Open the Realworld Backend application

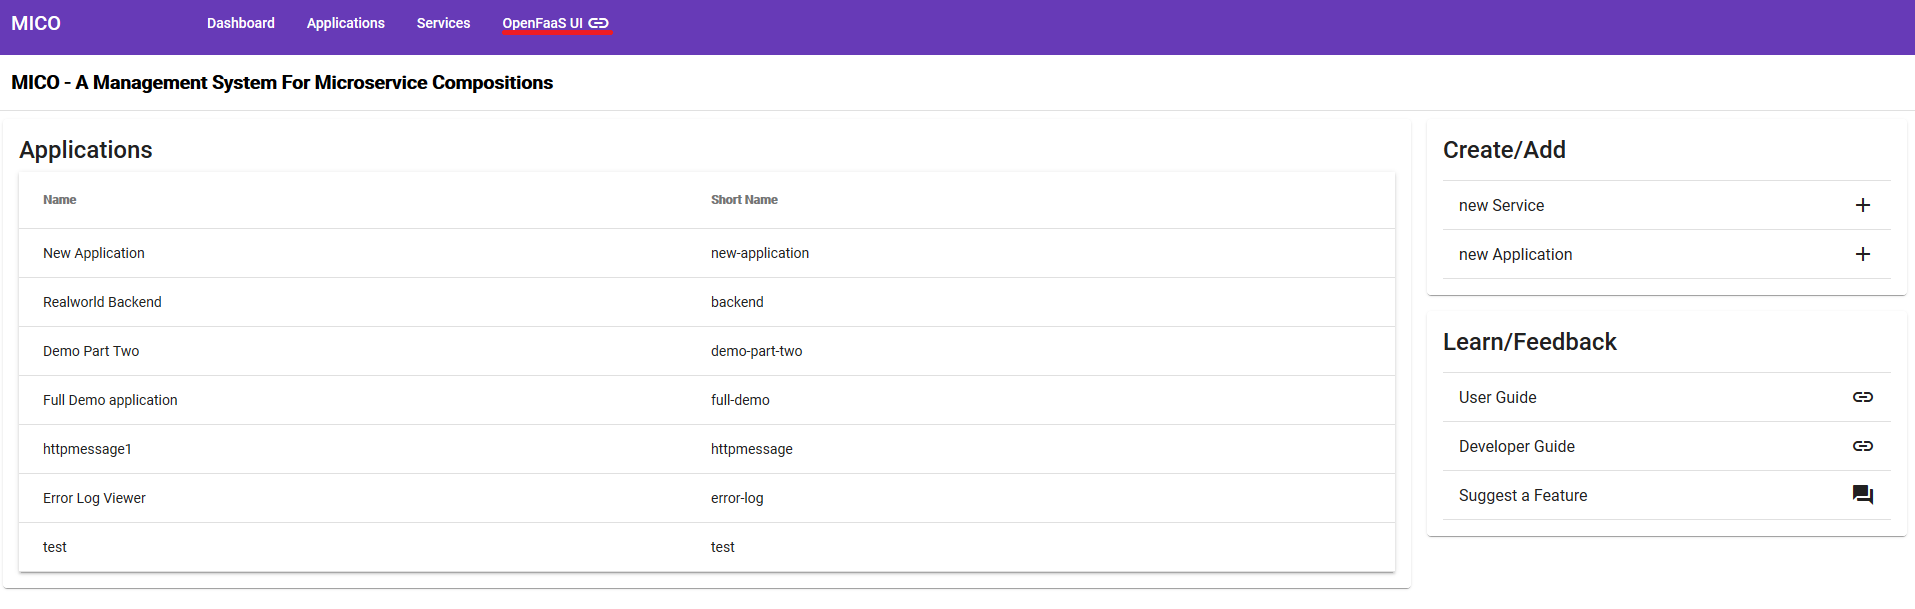pyautogui.click(x=707, y=302)
